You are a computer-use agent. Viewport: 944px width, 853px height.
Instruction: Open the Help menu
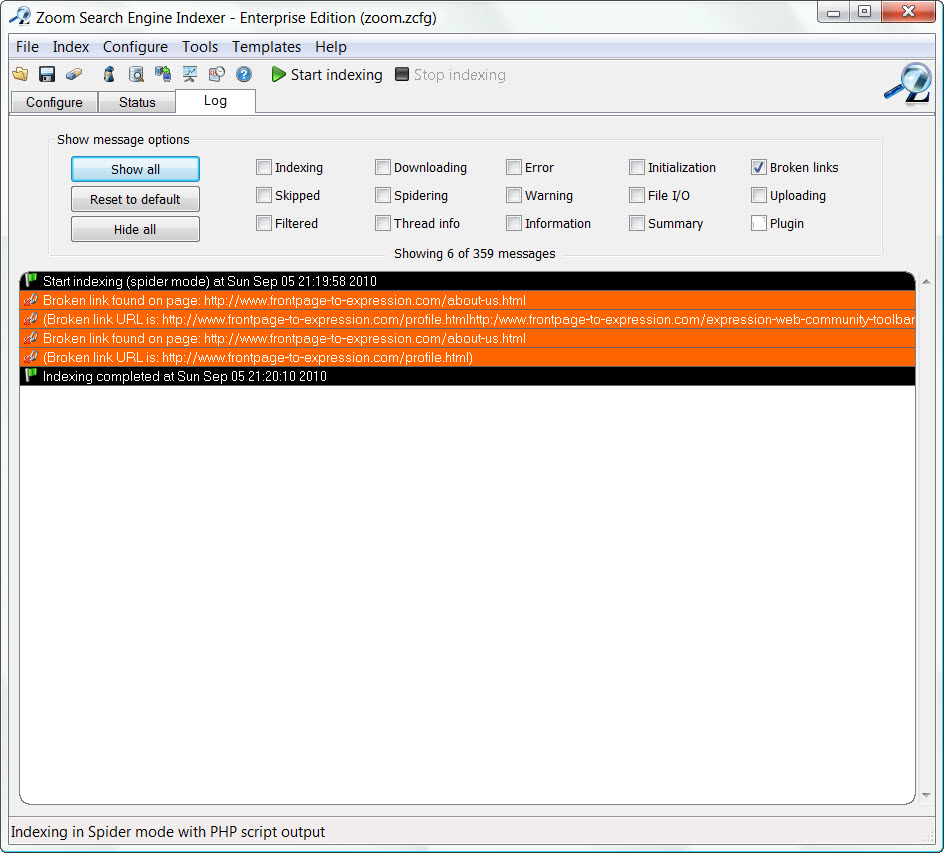click(x=331, y=46)
